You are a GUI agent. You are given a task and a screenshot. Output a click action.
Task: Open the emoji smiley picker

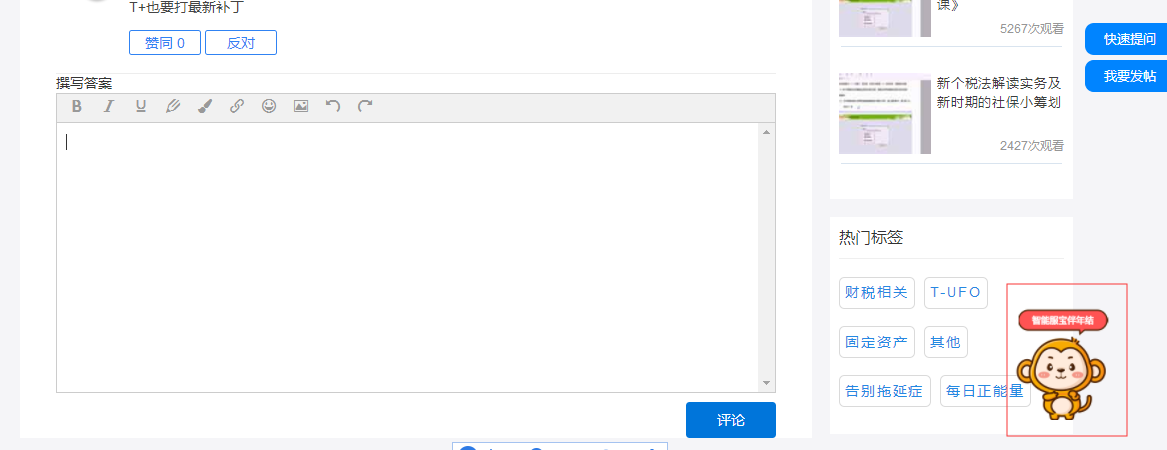269,106
